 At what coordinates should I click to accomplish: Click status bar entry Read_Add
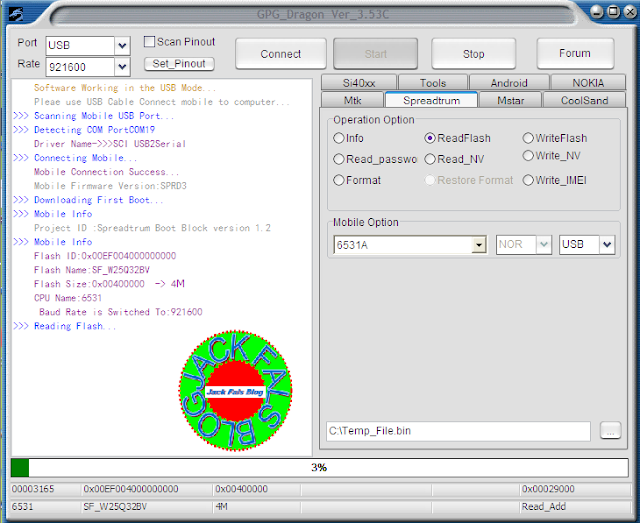click(543, 507)
